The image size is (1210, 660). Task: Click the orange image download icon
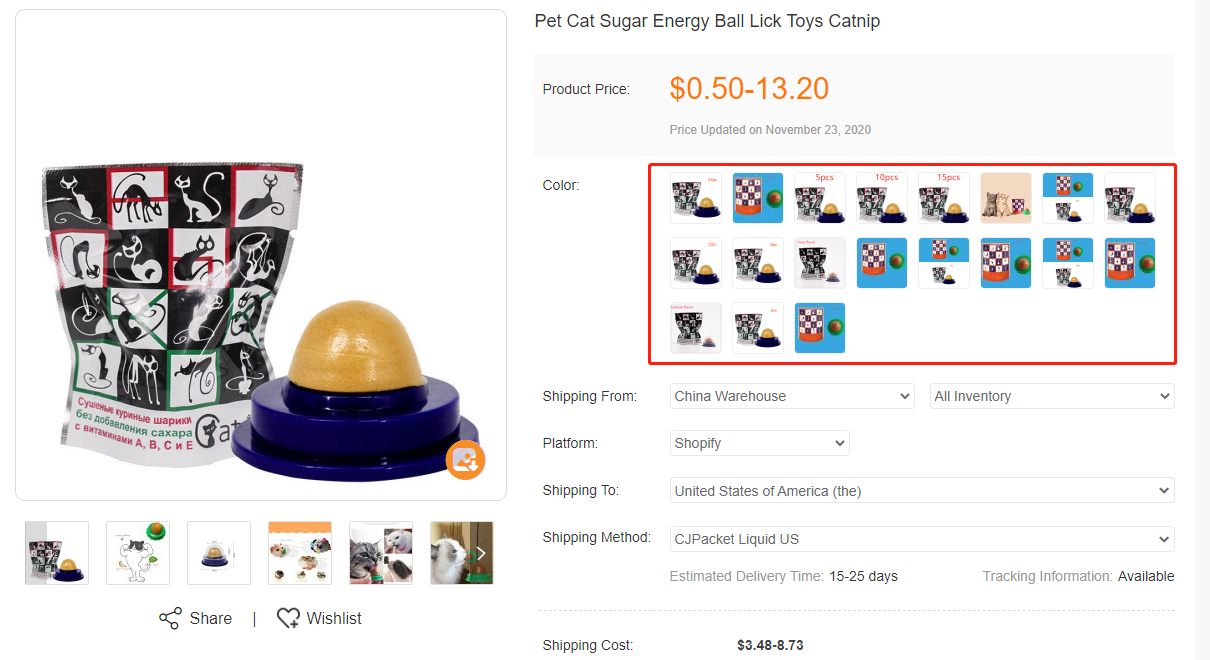coord(465,460)
